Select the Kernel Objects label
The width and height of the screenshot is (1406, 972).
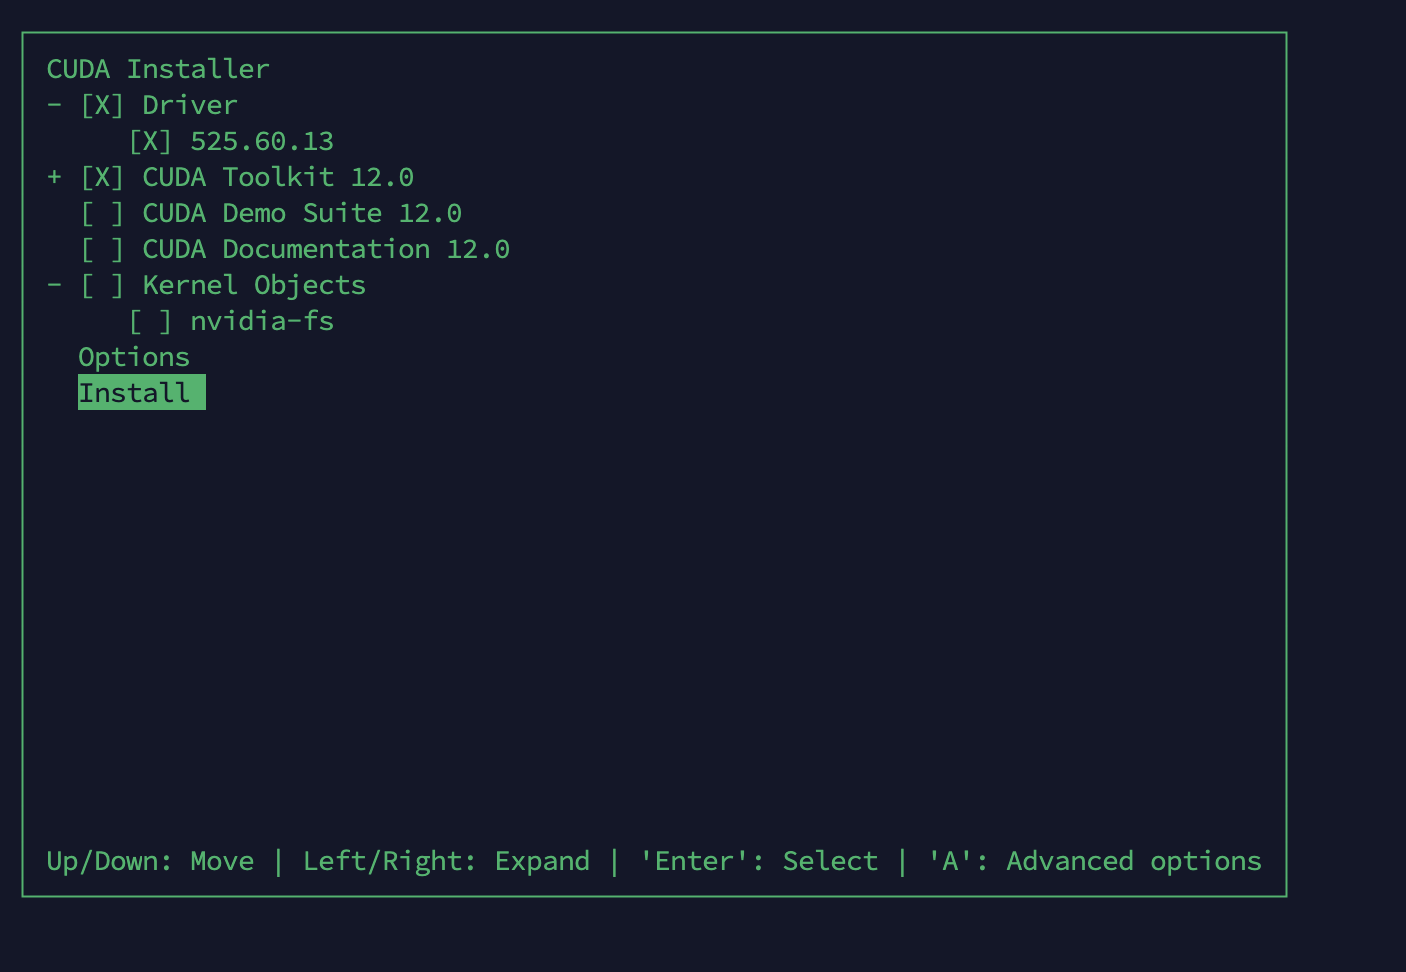click(x=254, y=285)
